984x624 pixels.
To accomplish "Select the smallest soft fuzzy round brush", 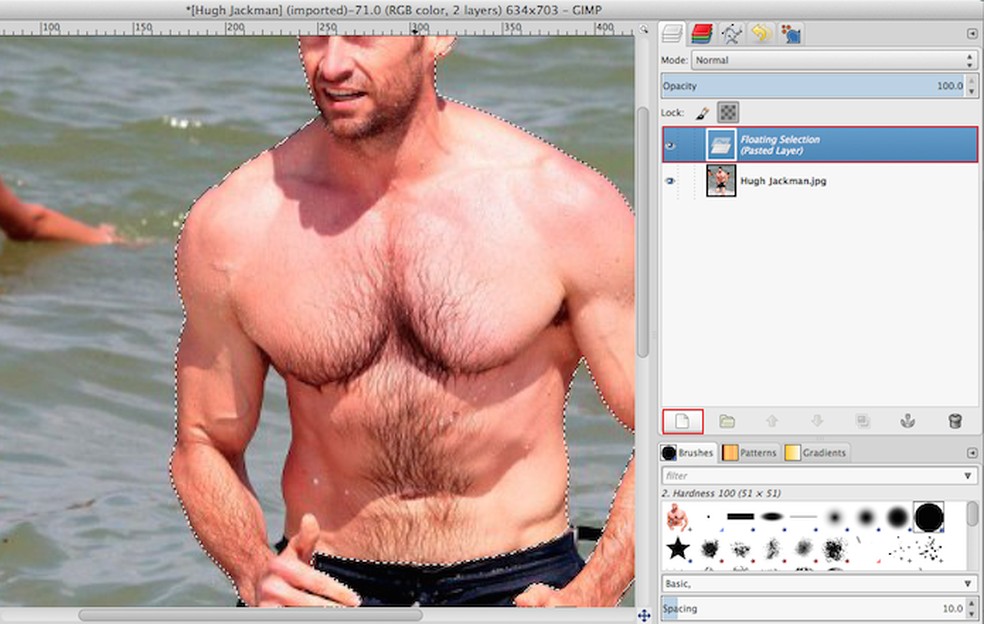I will 834,517.
